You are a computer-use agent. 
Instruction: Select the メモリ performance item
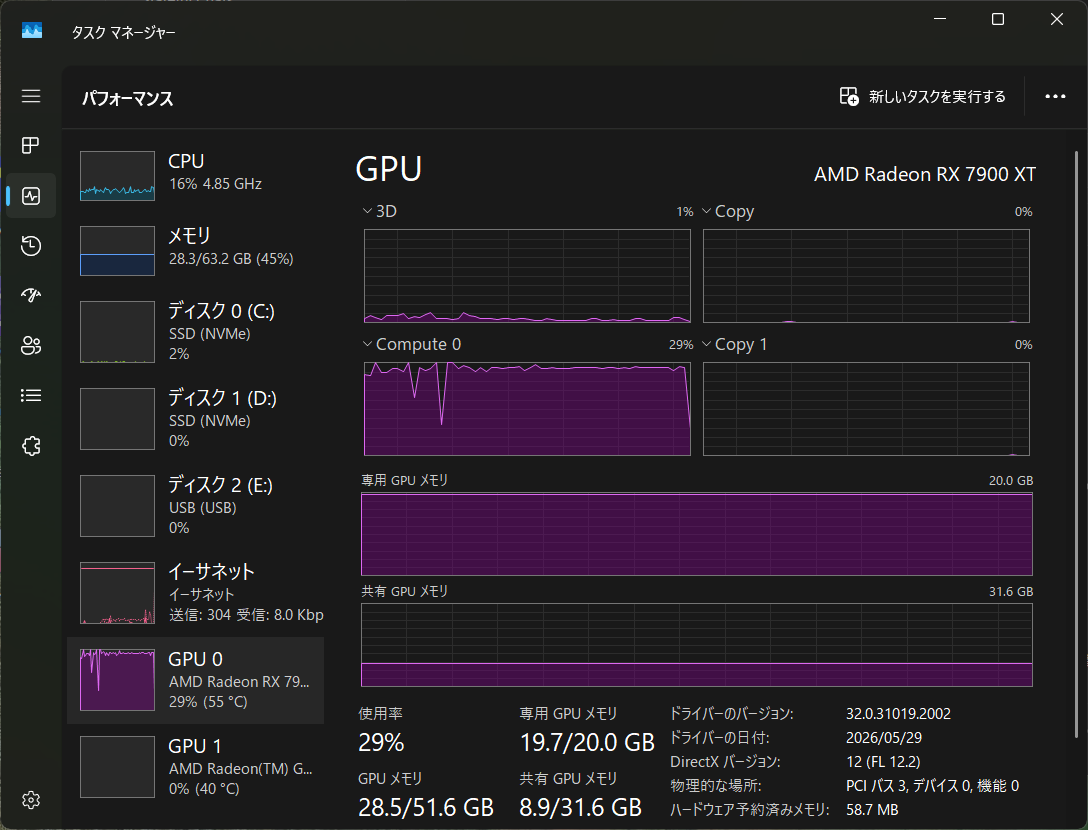click(x=196, y=251)
